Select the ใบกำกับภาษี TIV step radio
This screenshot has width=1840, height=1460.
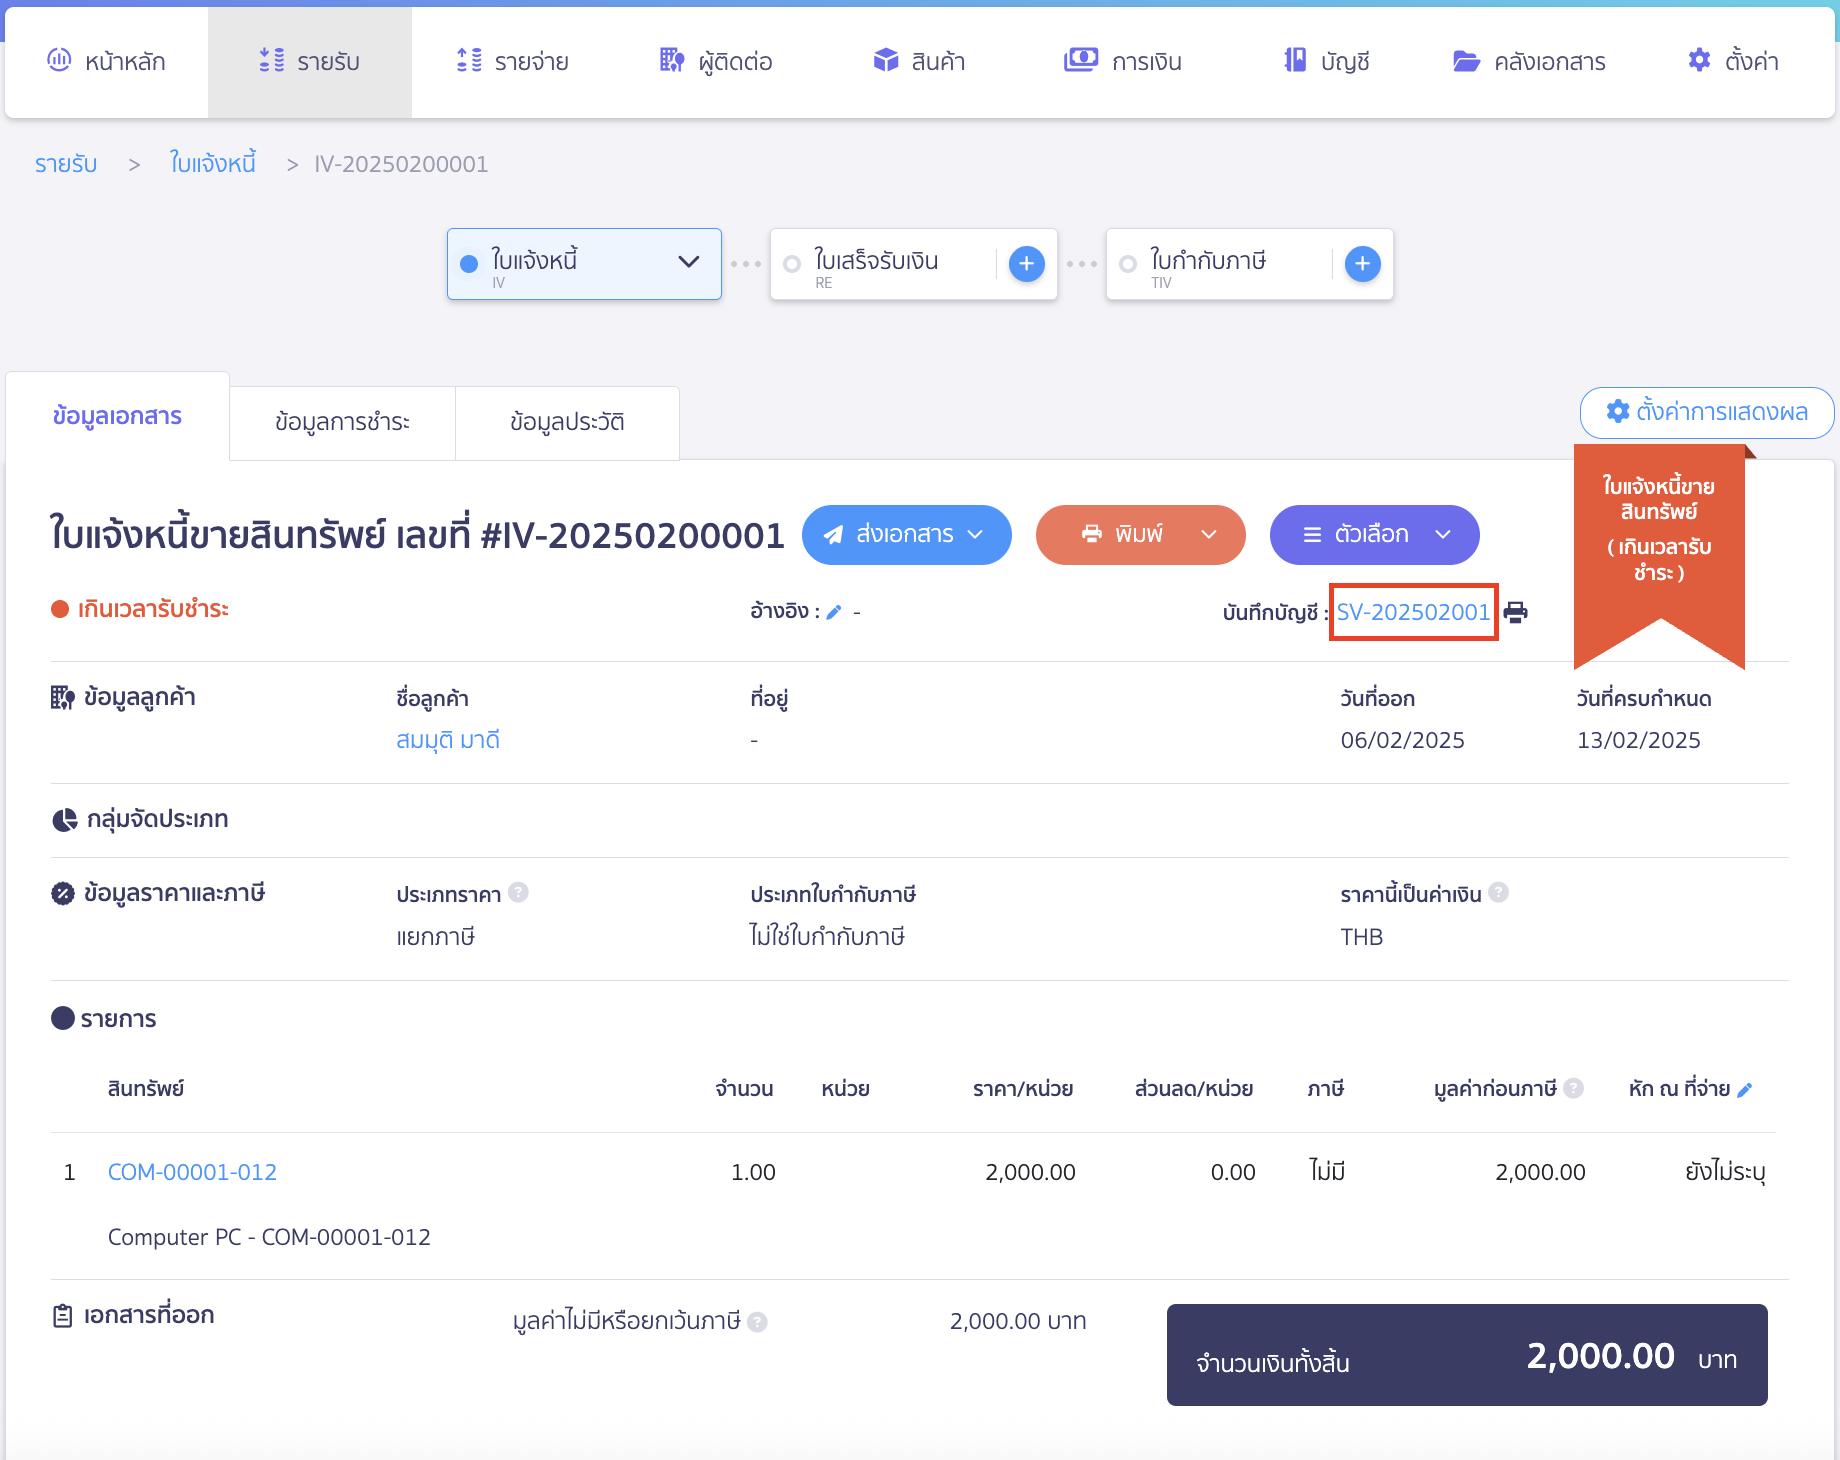pyautogui.click(x=1128, y=264)
